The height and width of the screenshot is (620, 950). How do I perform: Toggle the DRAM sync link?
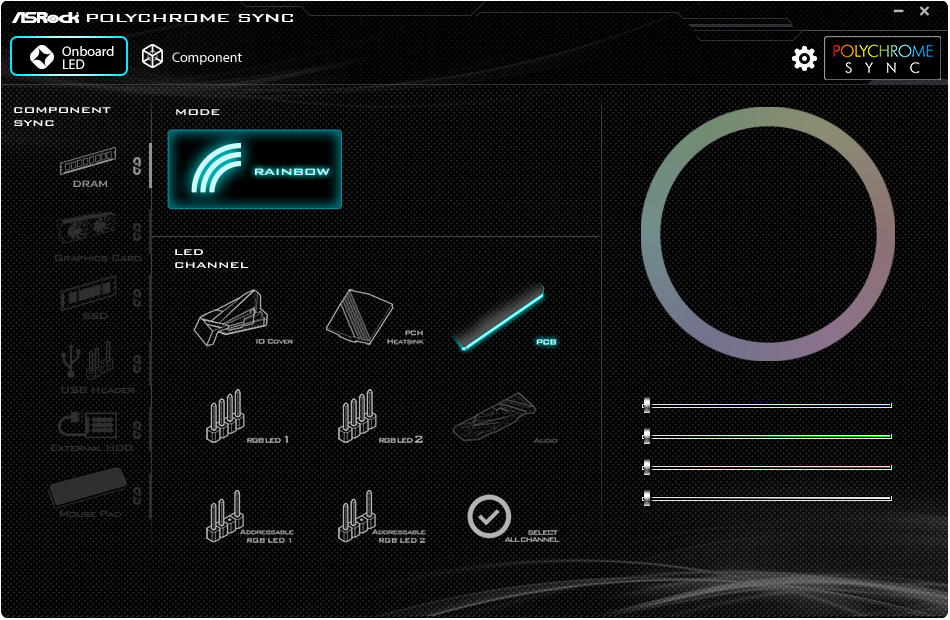138,165
